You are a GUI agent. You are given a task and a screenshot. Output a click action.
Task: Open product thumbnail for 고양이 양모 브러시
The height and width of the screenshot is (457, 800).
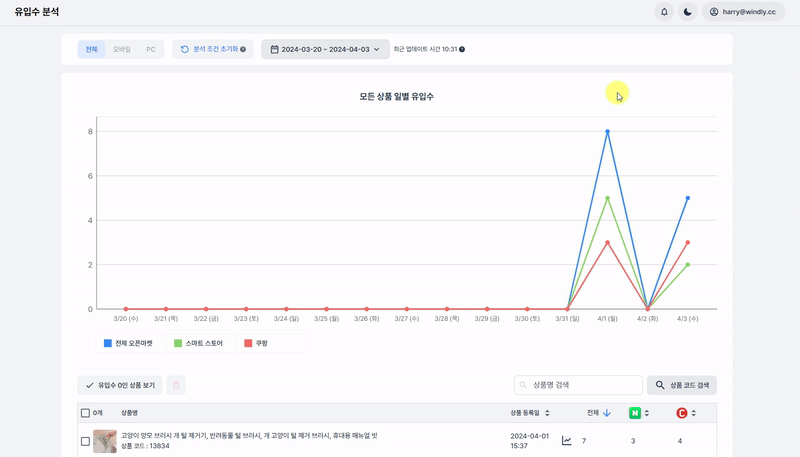[x=105, y=441]
